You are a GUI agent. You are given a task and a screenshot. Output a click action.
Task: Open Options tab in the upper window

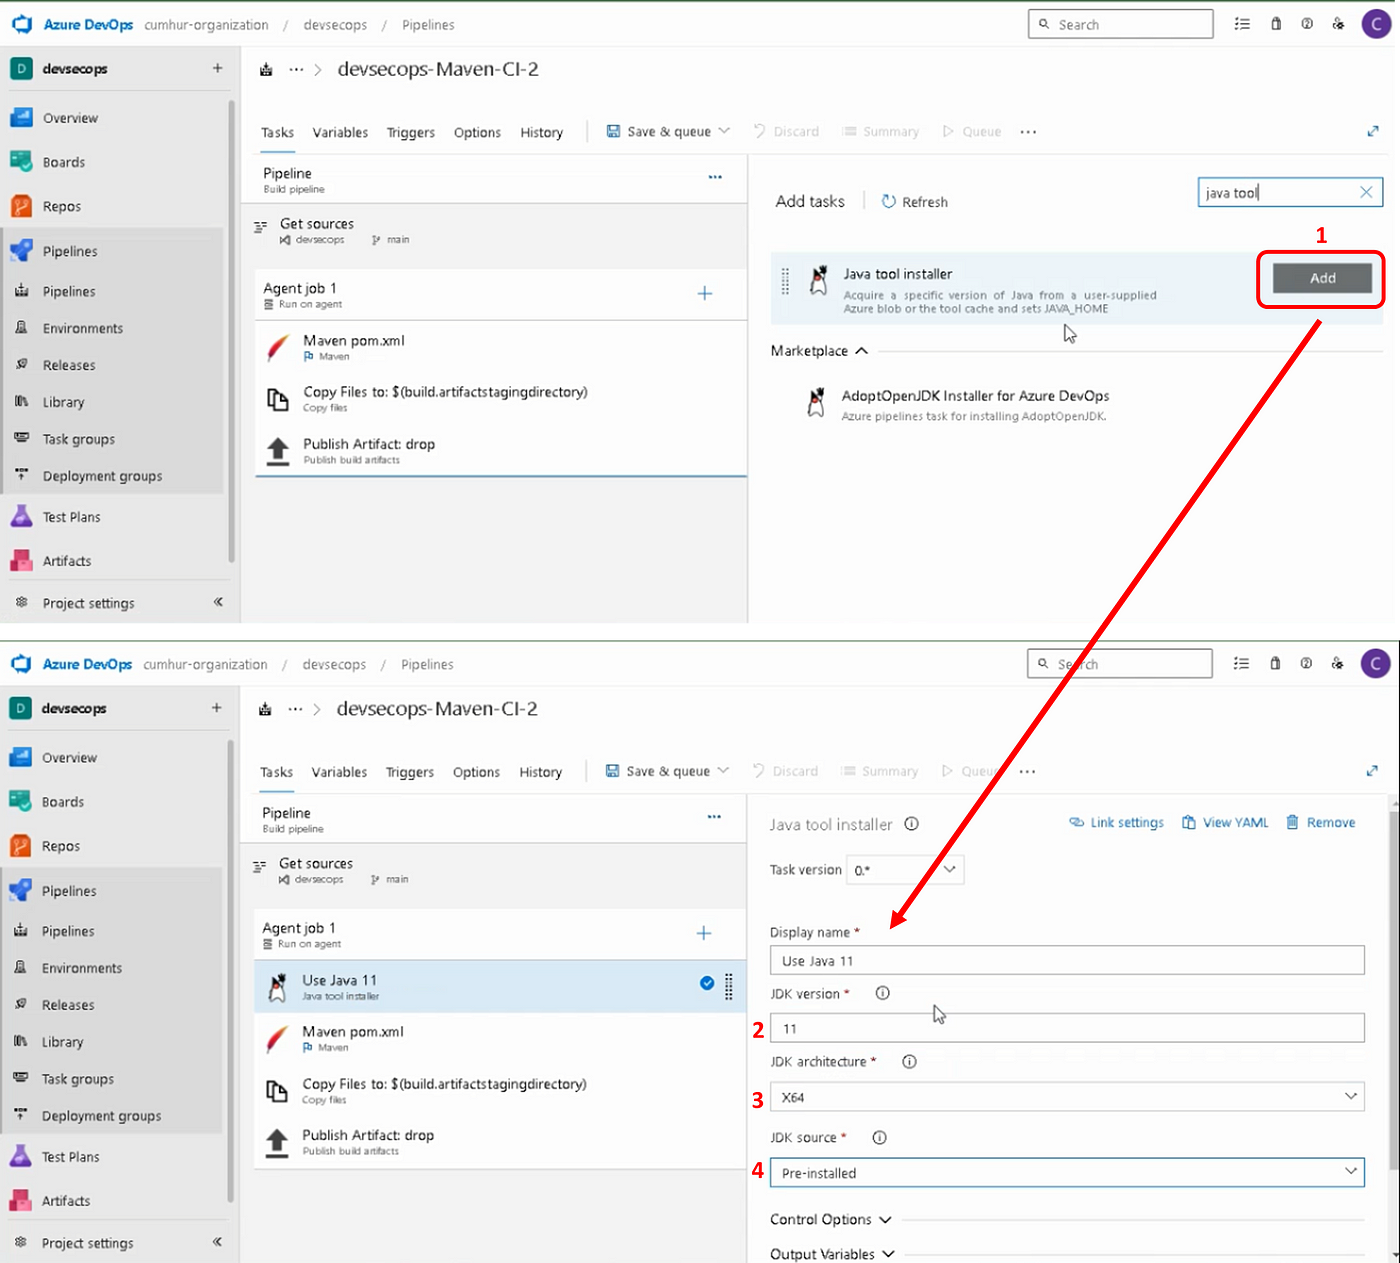(x=477, y=132)
